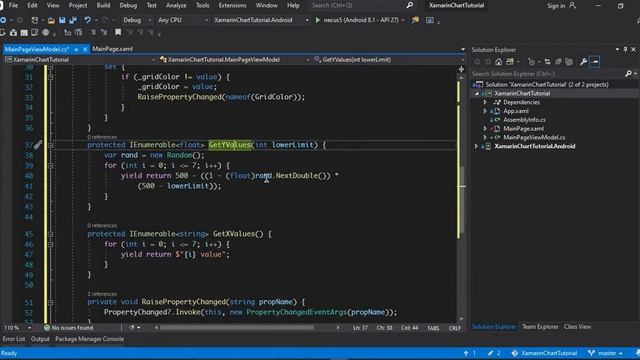The image size is (640, 360).
Task: Collapse the XamarinChartTutorial project node
Action: click(x=476, y=94)
